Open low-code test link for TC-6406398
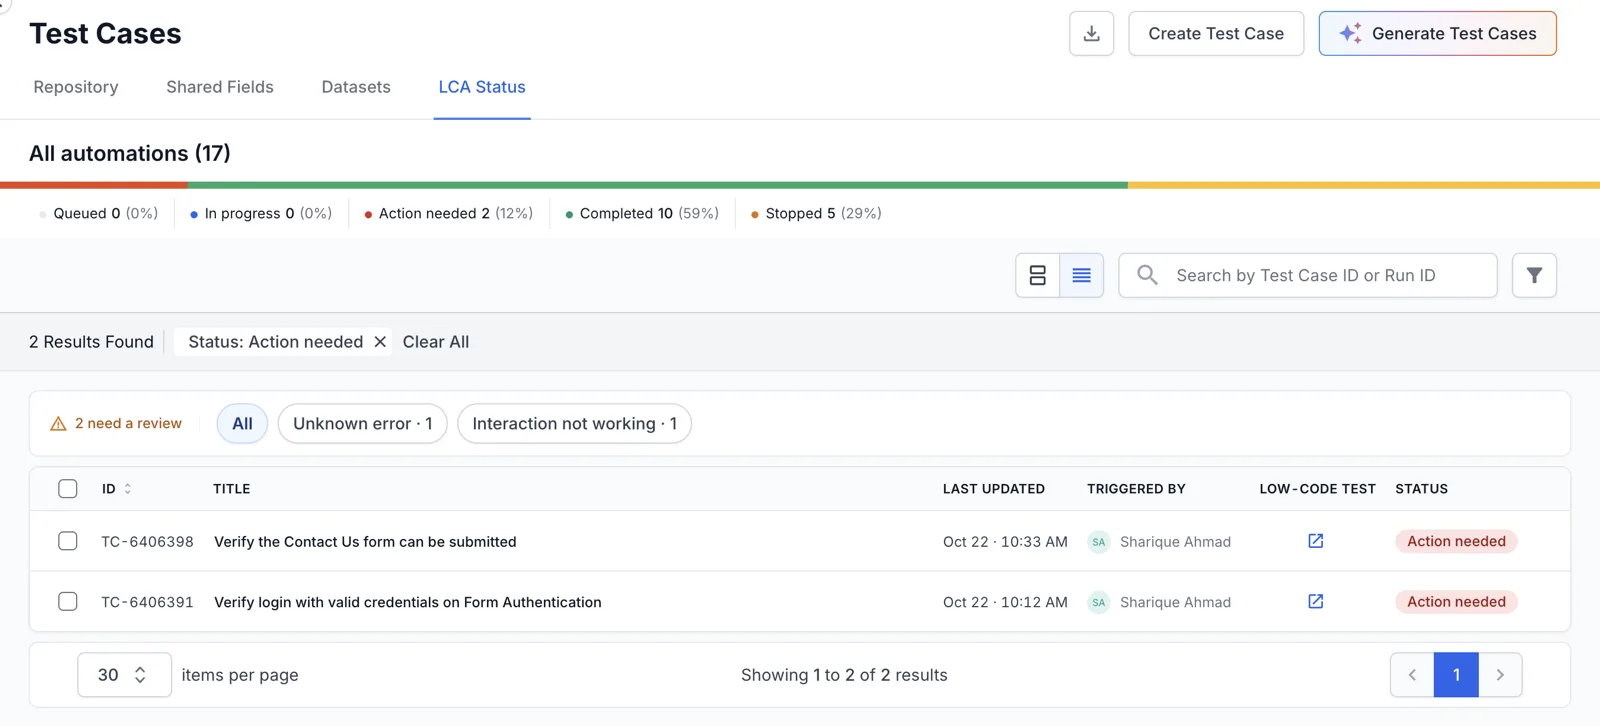The width and height of the screenshot is (1600, 726). click(1316, 541)
